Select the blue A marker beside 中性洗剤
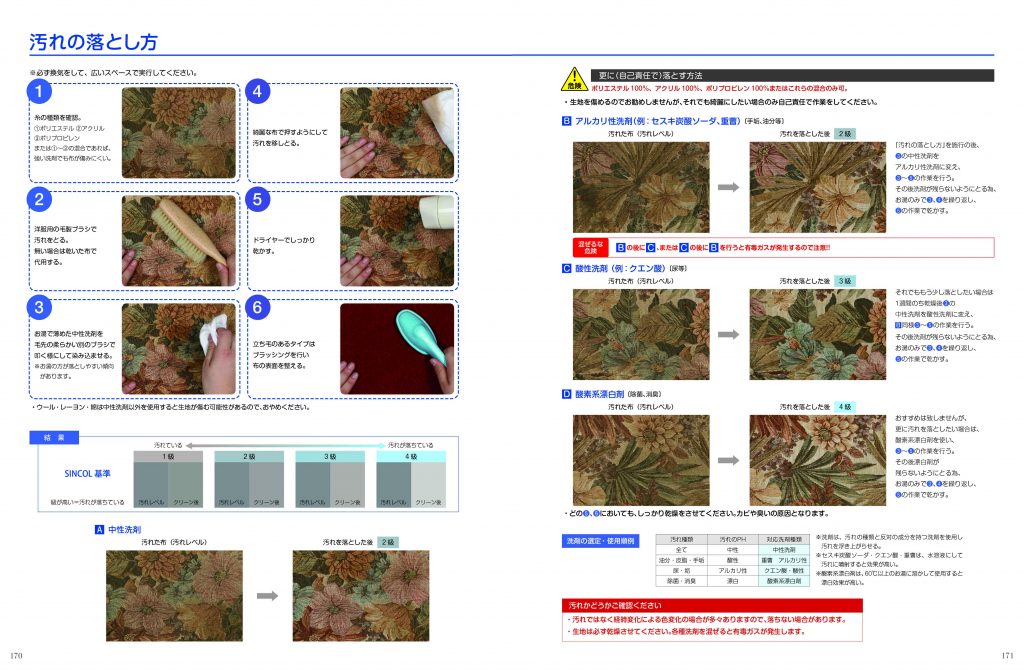The image size is (1024, 671). click(x=99, y=529)
